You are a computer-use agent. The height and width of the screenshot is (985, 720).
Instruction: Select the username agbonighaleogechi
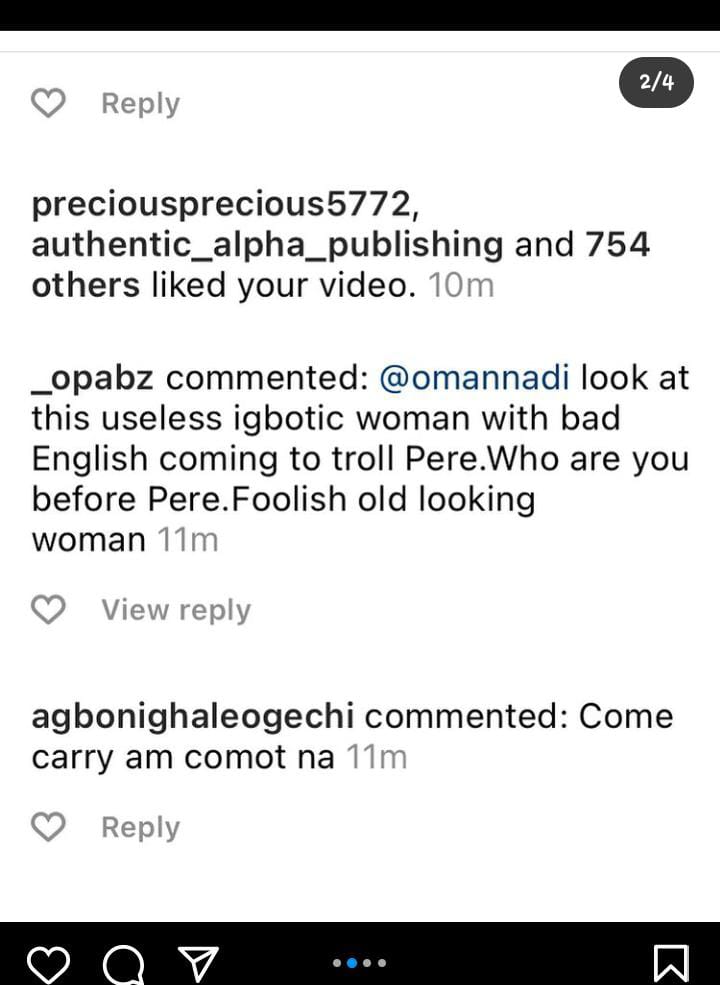pyautogui.click(x=190, y=716)
